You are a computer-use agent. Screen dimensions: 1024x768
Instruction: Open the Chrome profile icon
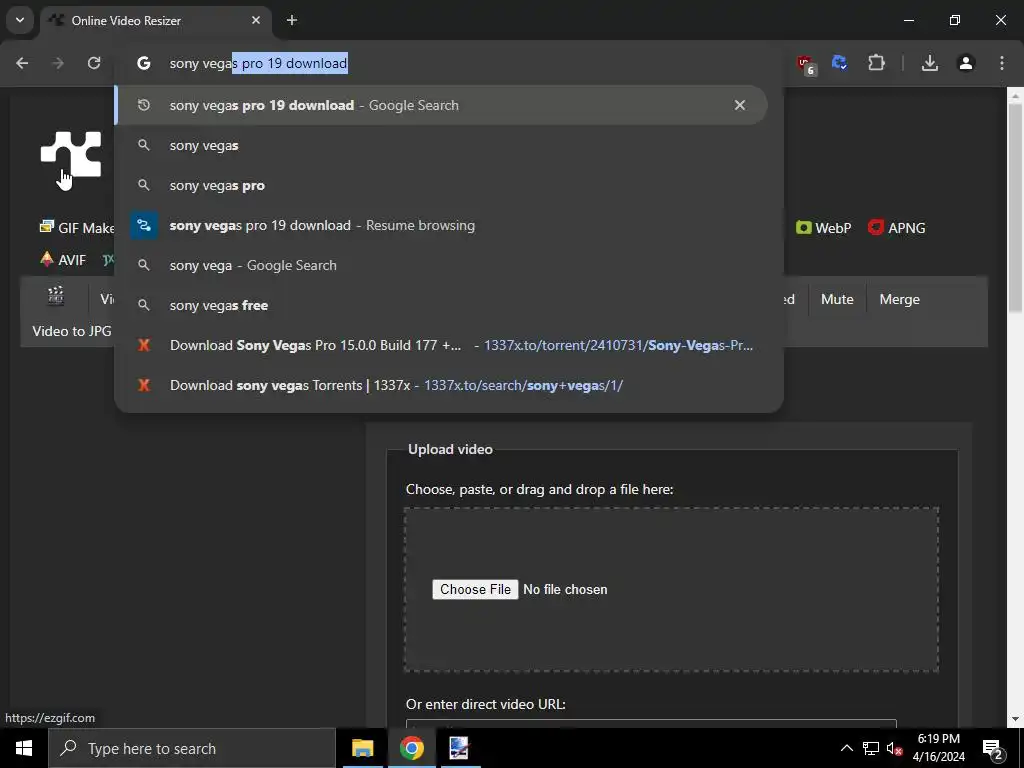(966, 63)
